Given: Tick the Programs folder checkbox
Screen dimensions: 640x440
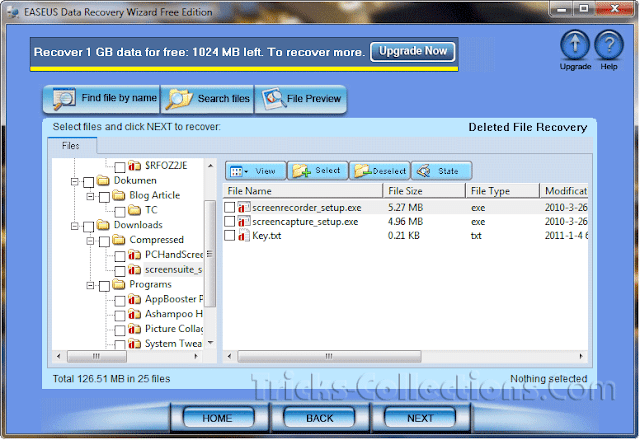Looking at the screenshot, I should point(104,286).
